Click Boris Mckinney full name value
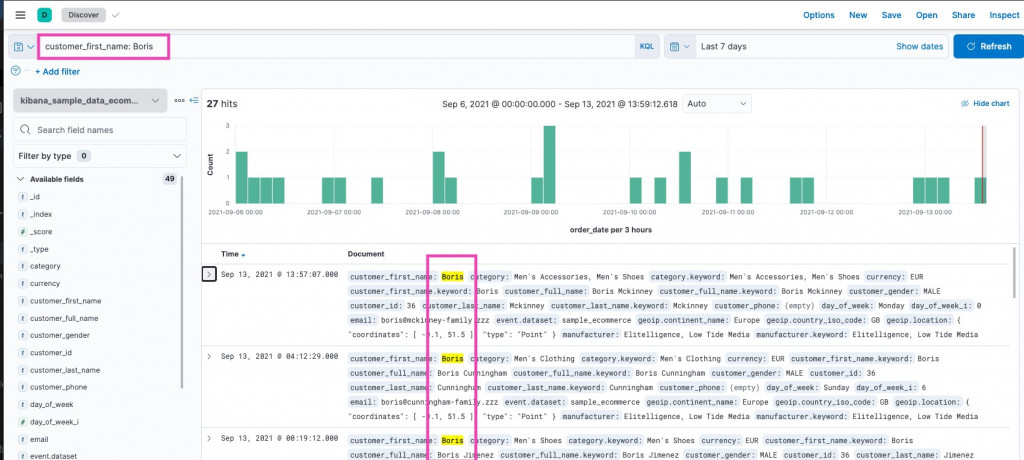1024x460 pixels. coord(620,291)
